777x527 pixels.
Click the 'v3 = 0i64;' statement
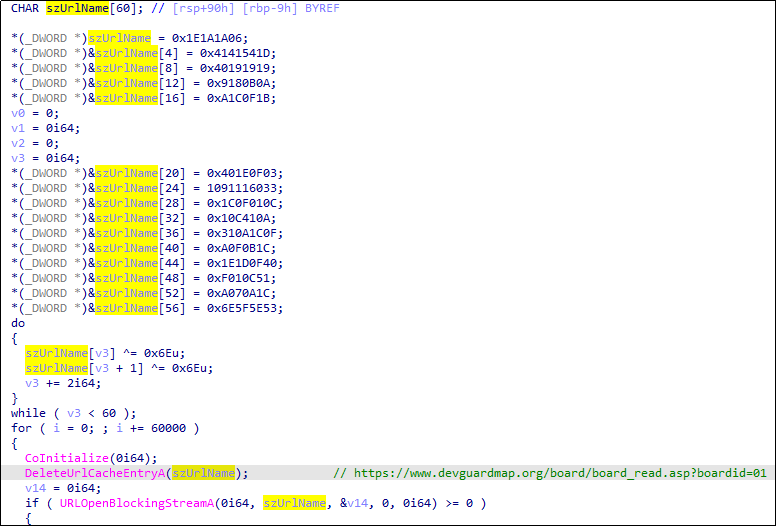[x=46, y=158]
